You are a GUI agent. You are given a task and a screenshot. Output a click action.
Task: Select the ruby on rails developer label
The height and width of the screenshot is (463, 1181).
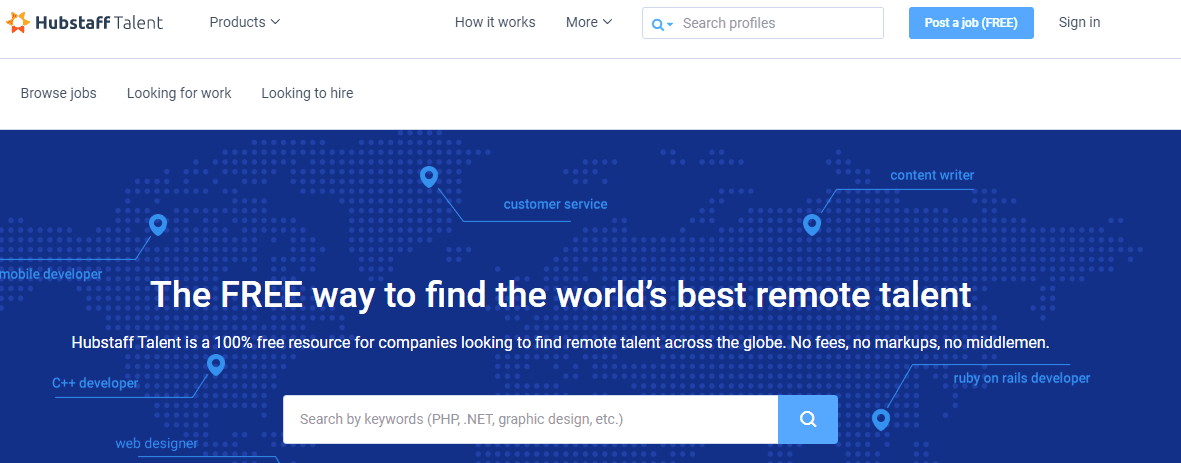(1021, 378)
